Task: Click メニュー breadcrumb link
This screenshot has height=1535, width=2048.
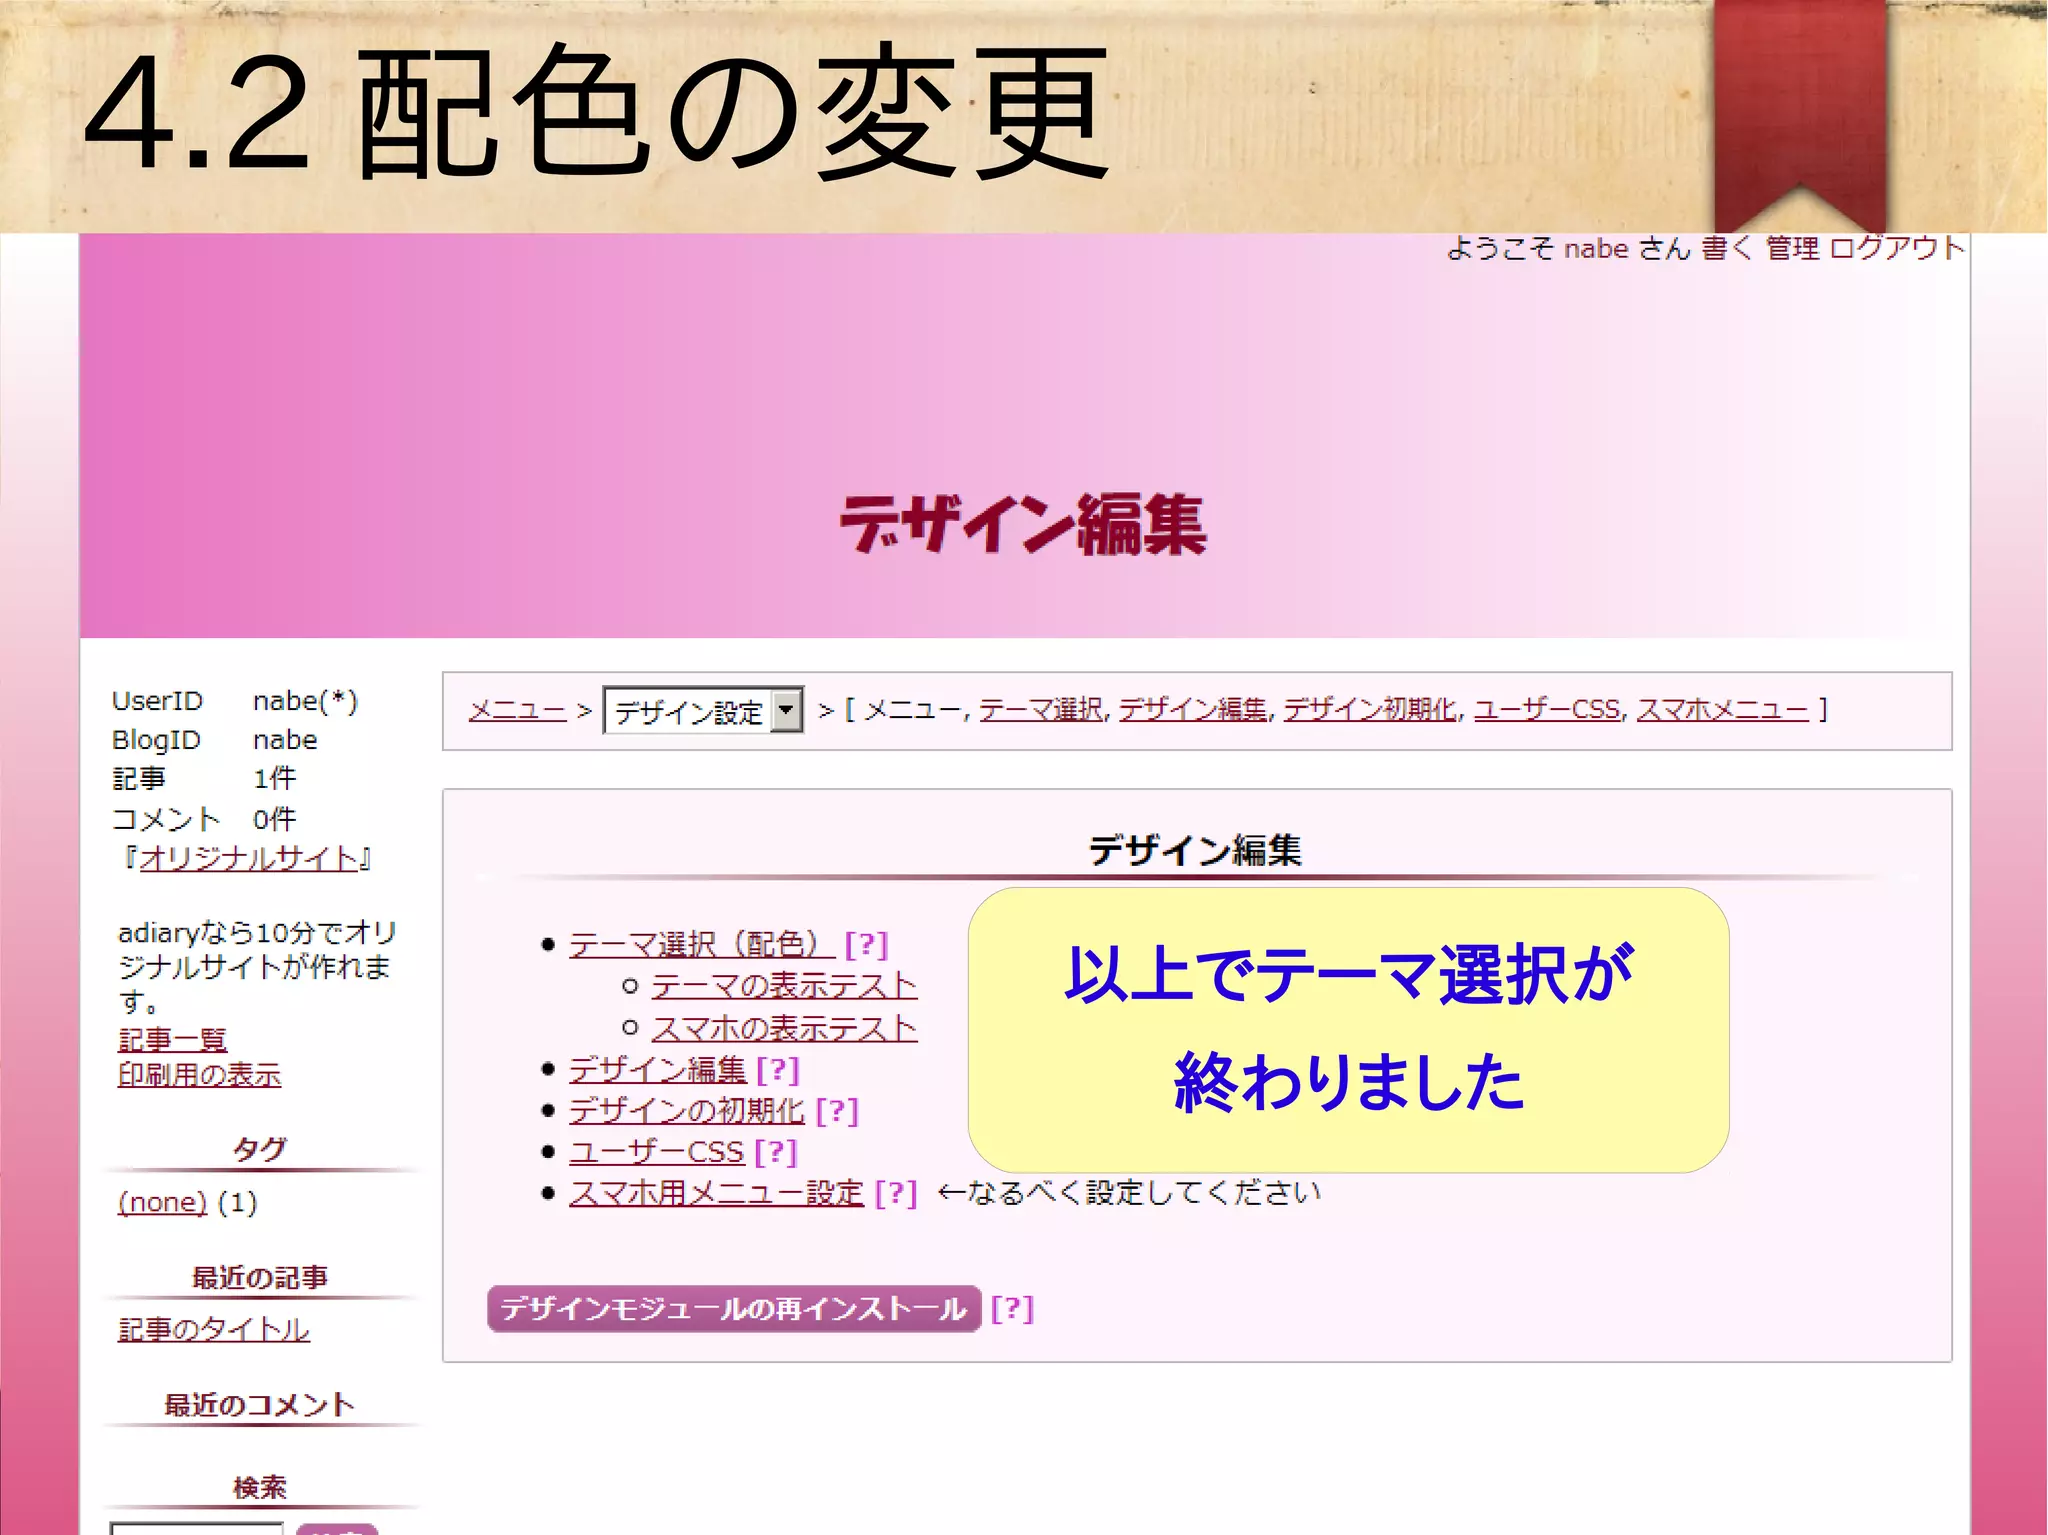Action: click(x=517, y=710)
